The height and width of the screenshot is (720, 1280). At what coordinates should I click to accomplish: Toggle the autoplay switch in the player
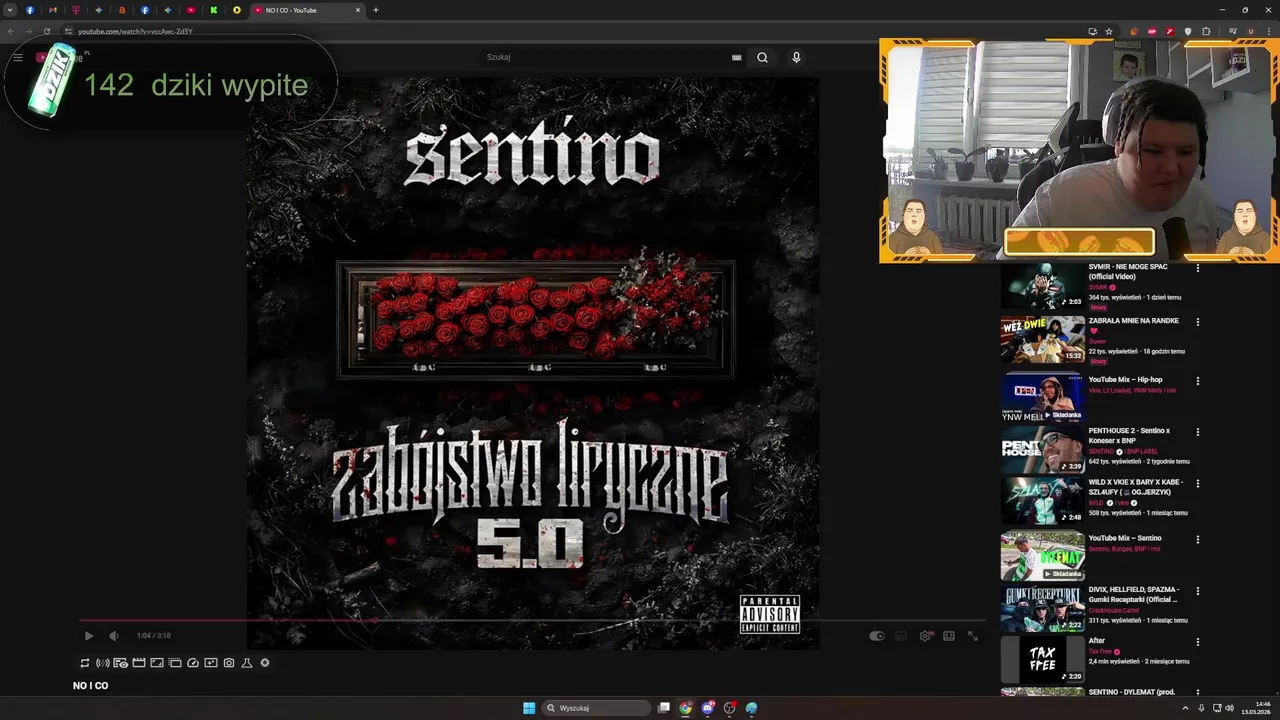pos(877,636)
